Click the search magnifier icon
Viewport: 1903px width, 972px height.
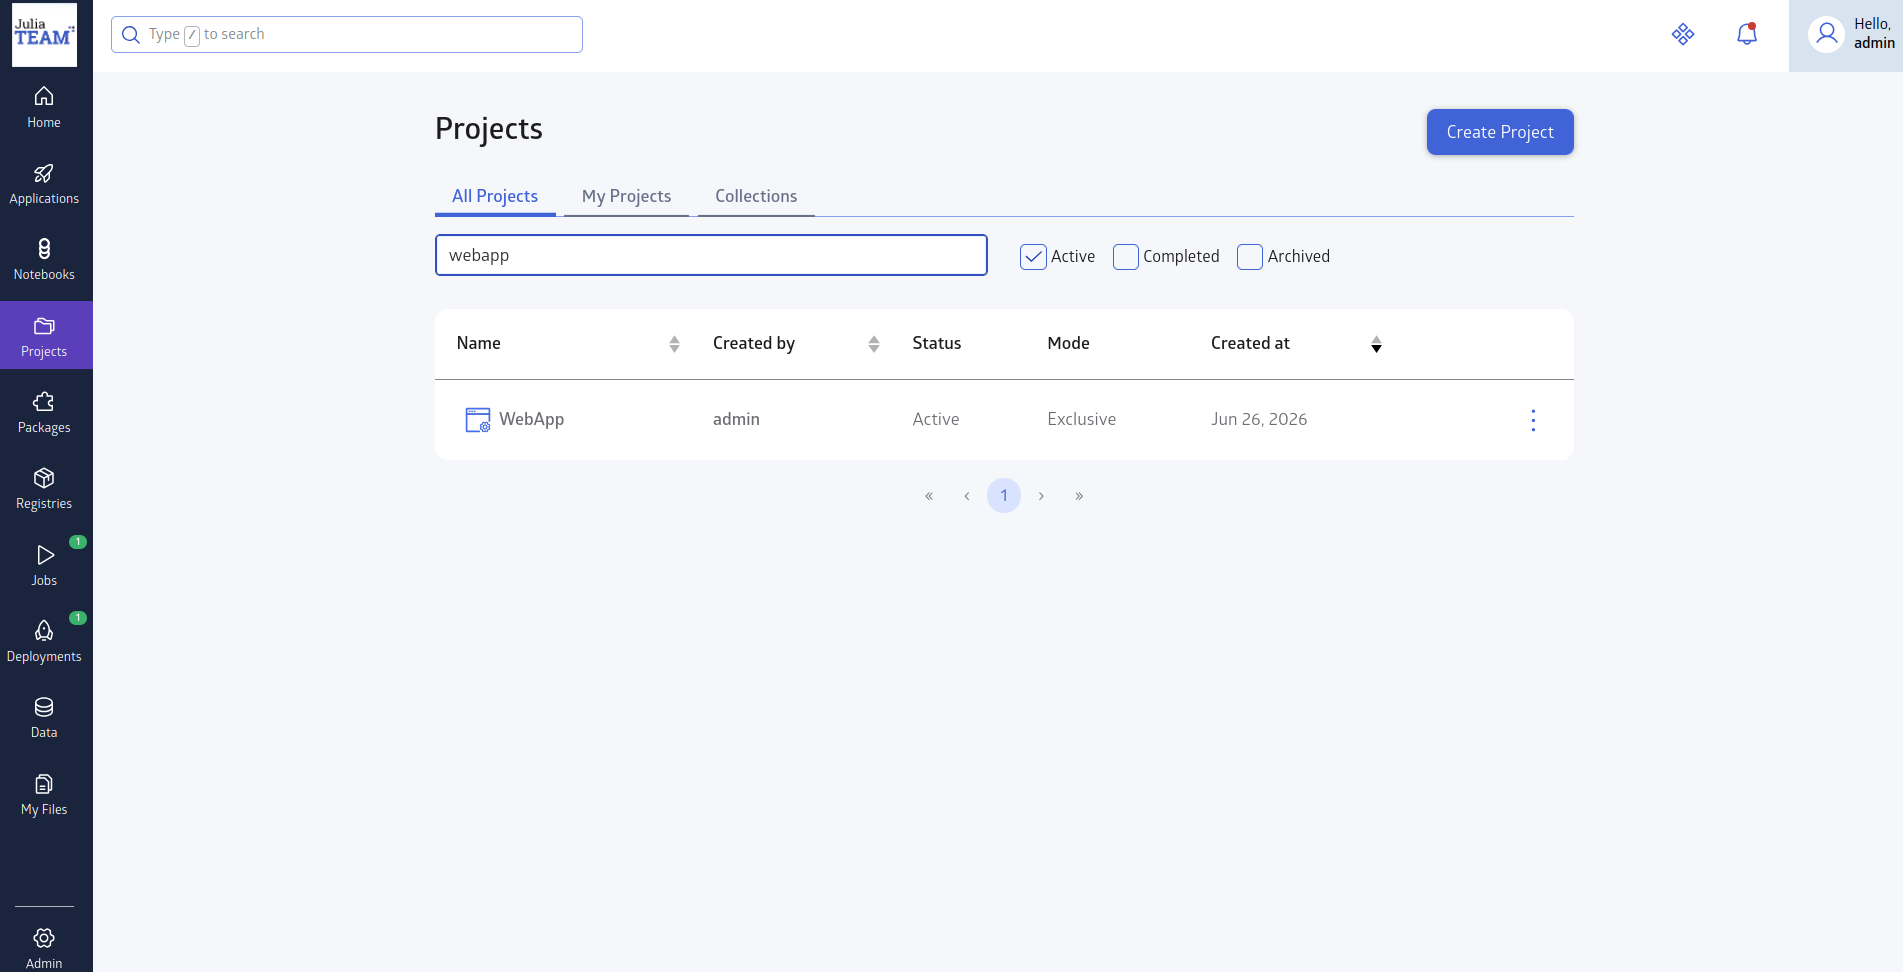point(131,35)
